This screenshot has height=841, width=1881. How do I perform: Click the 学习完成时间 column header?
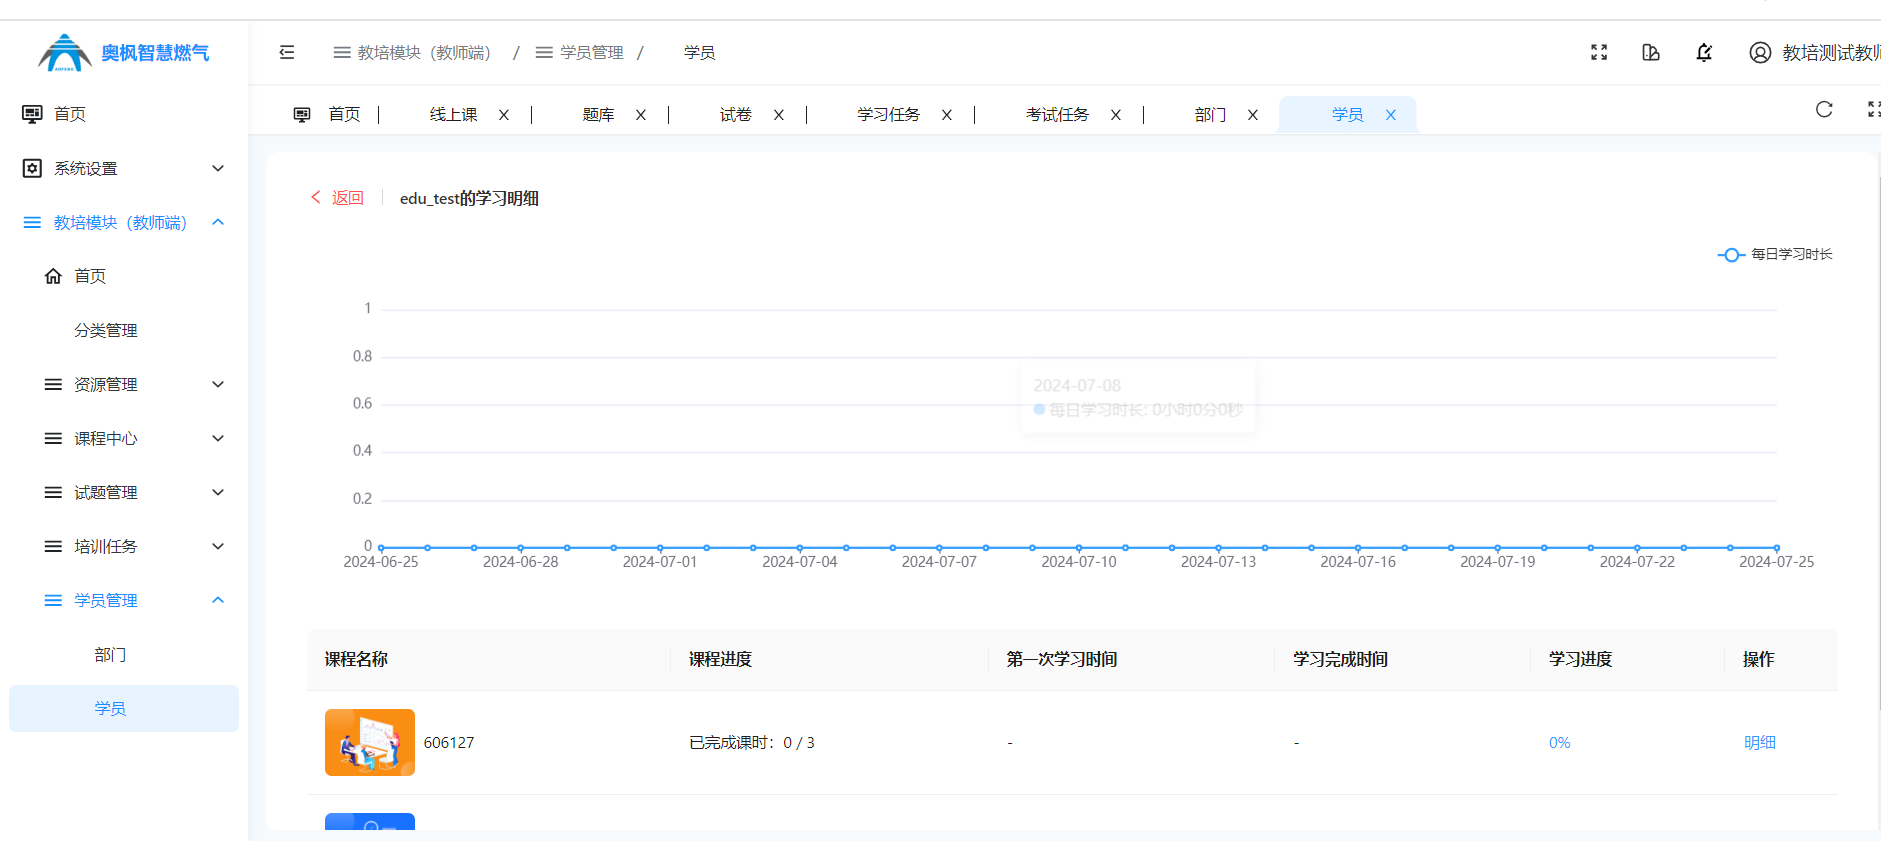[x=1340, y=659]
